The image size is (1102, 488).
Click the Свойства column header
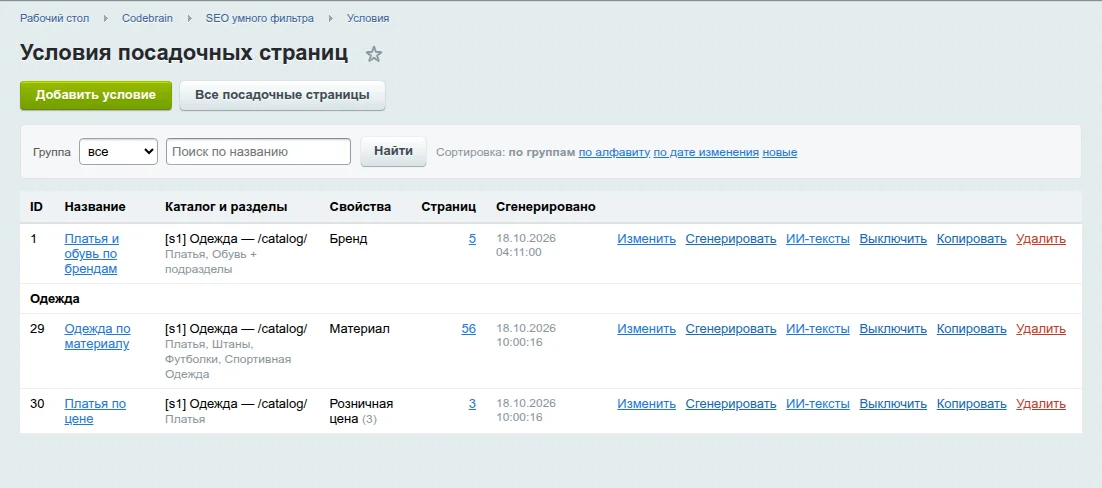tap(360, 207)
